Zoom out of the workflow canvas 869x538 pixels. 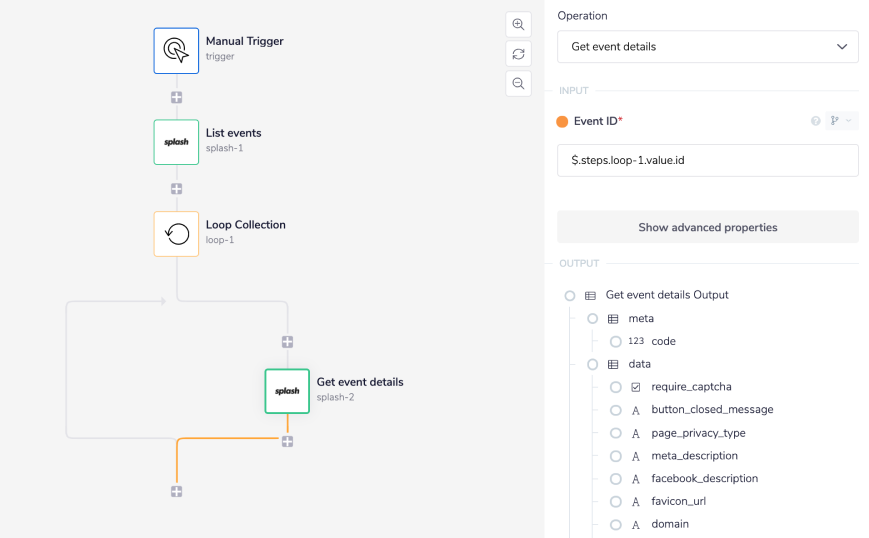point(518,84)
